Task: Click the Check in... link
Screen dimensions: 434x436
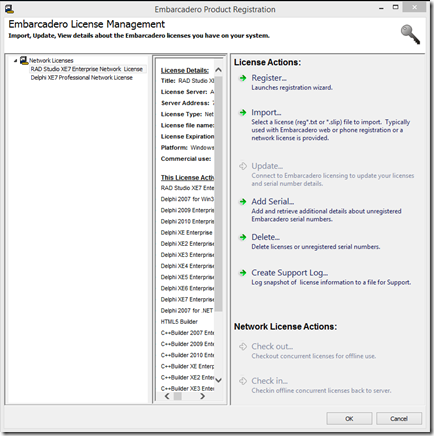Action: point(269,381)
